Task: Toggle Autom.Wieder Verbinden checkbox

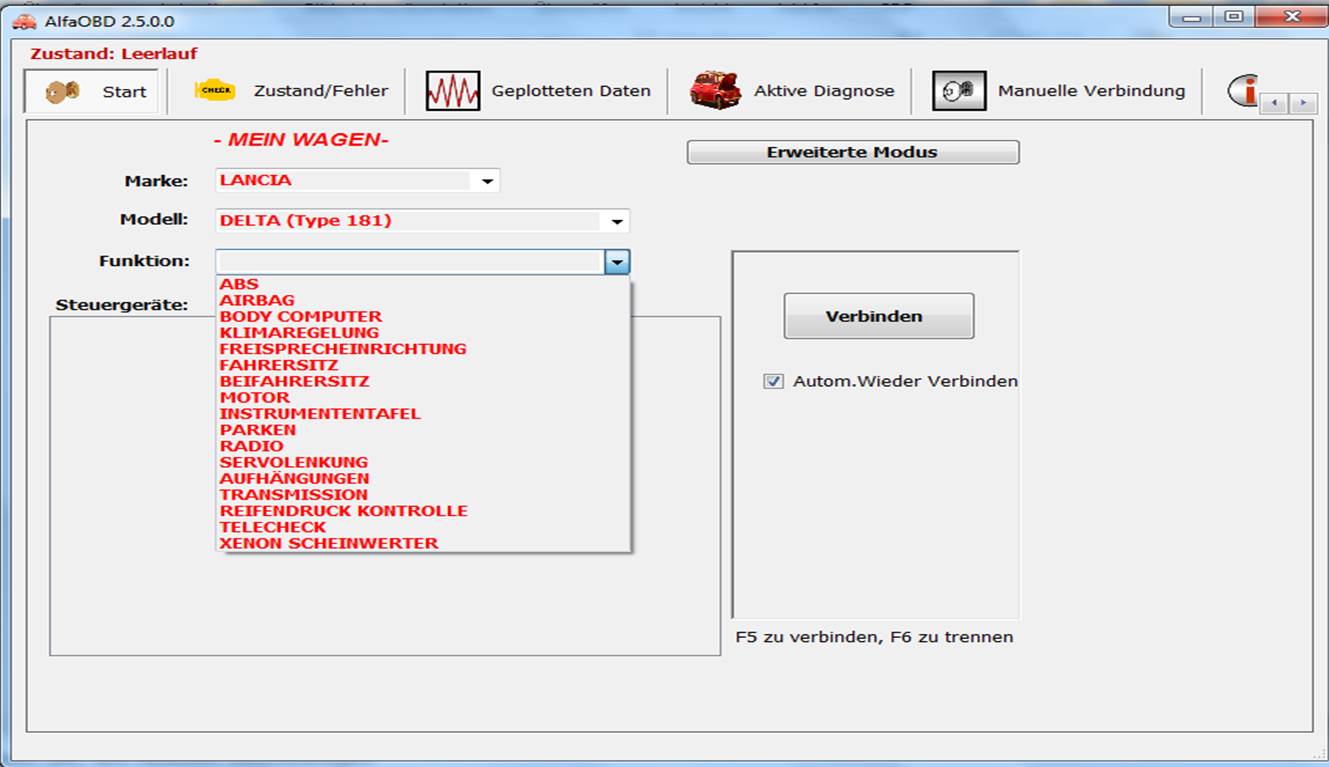Action: [773, 381]
